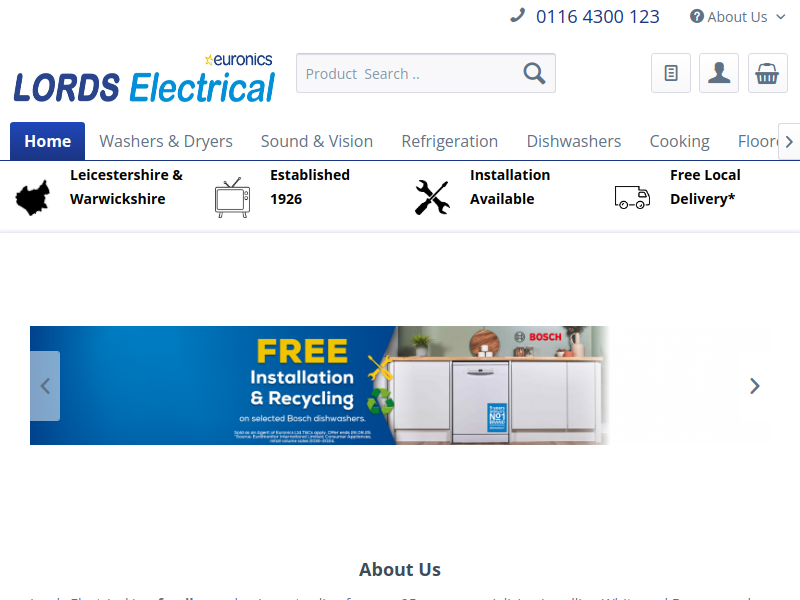This screenshot has width=800, height=600.
Task: Expand the About Us dropdown
Action: click(737, 17)
